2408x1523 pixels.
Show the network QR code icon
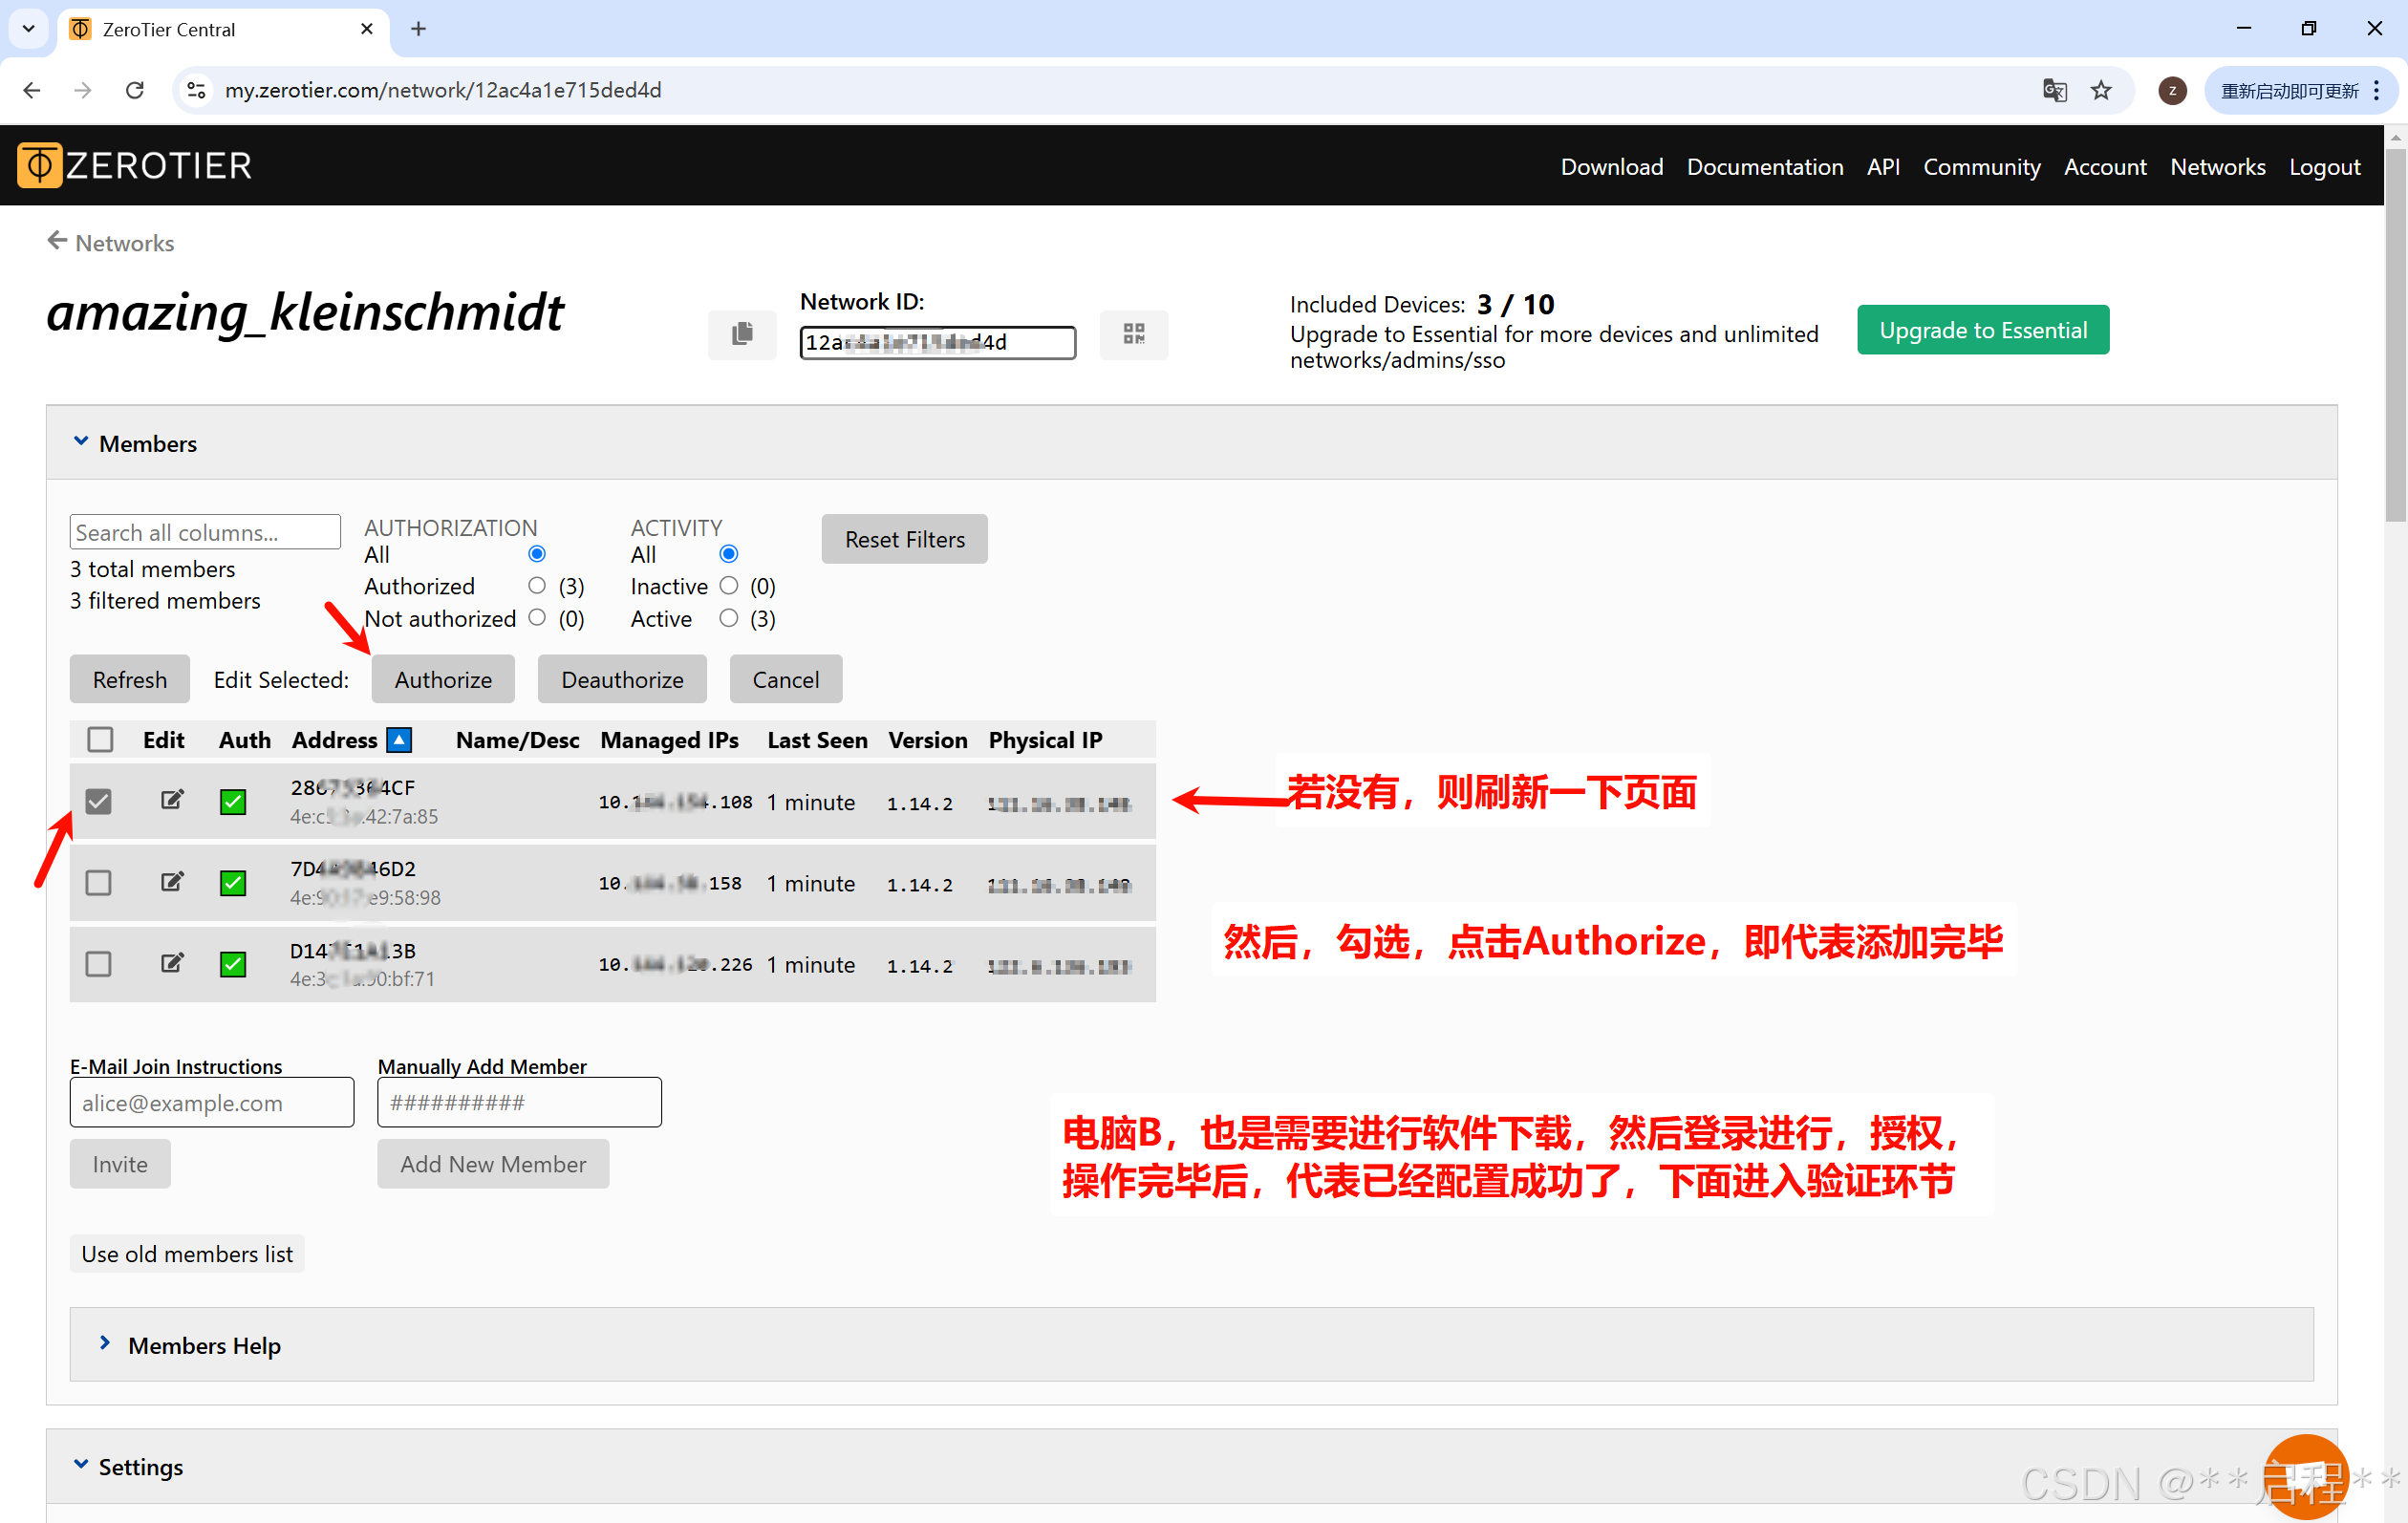[x=1133, y=334]
